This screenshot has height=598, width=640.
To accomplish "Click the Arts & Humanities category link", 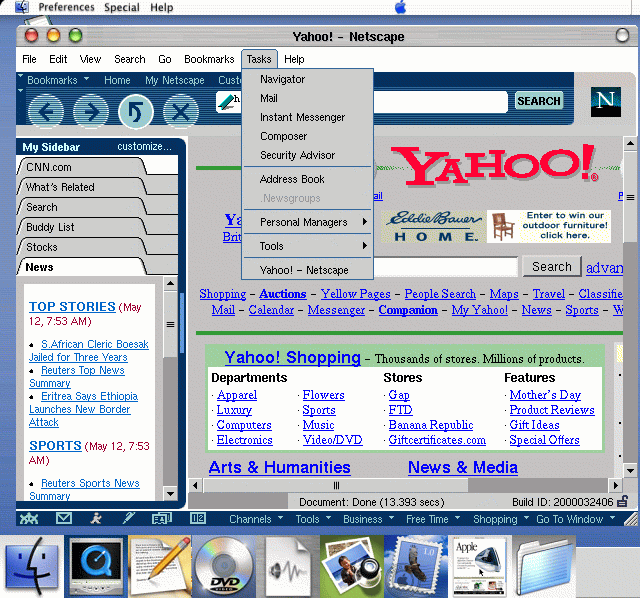I will [x=280, y=467].
